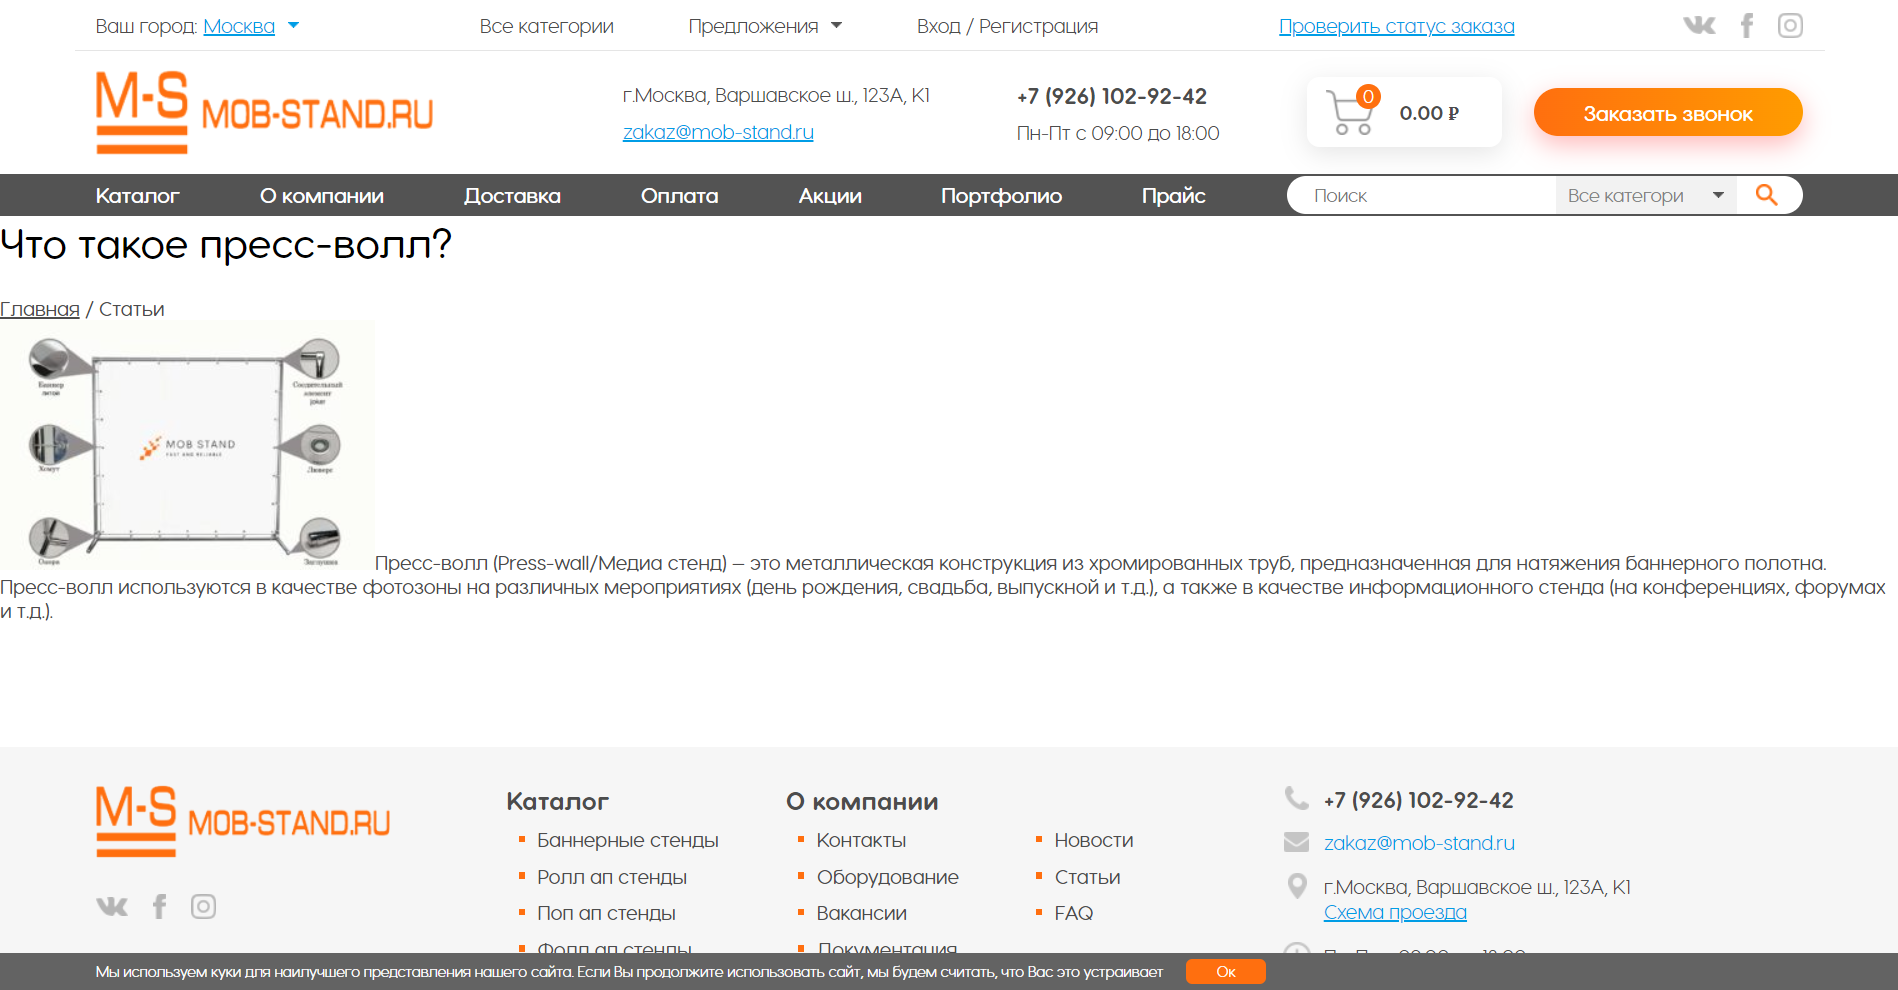Viewport: 1898px width, 990px height.
Task: Open footer Новости link
Action: [1094, 840]
